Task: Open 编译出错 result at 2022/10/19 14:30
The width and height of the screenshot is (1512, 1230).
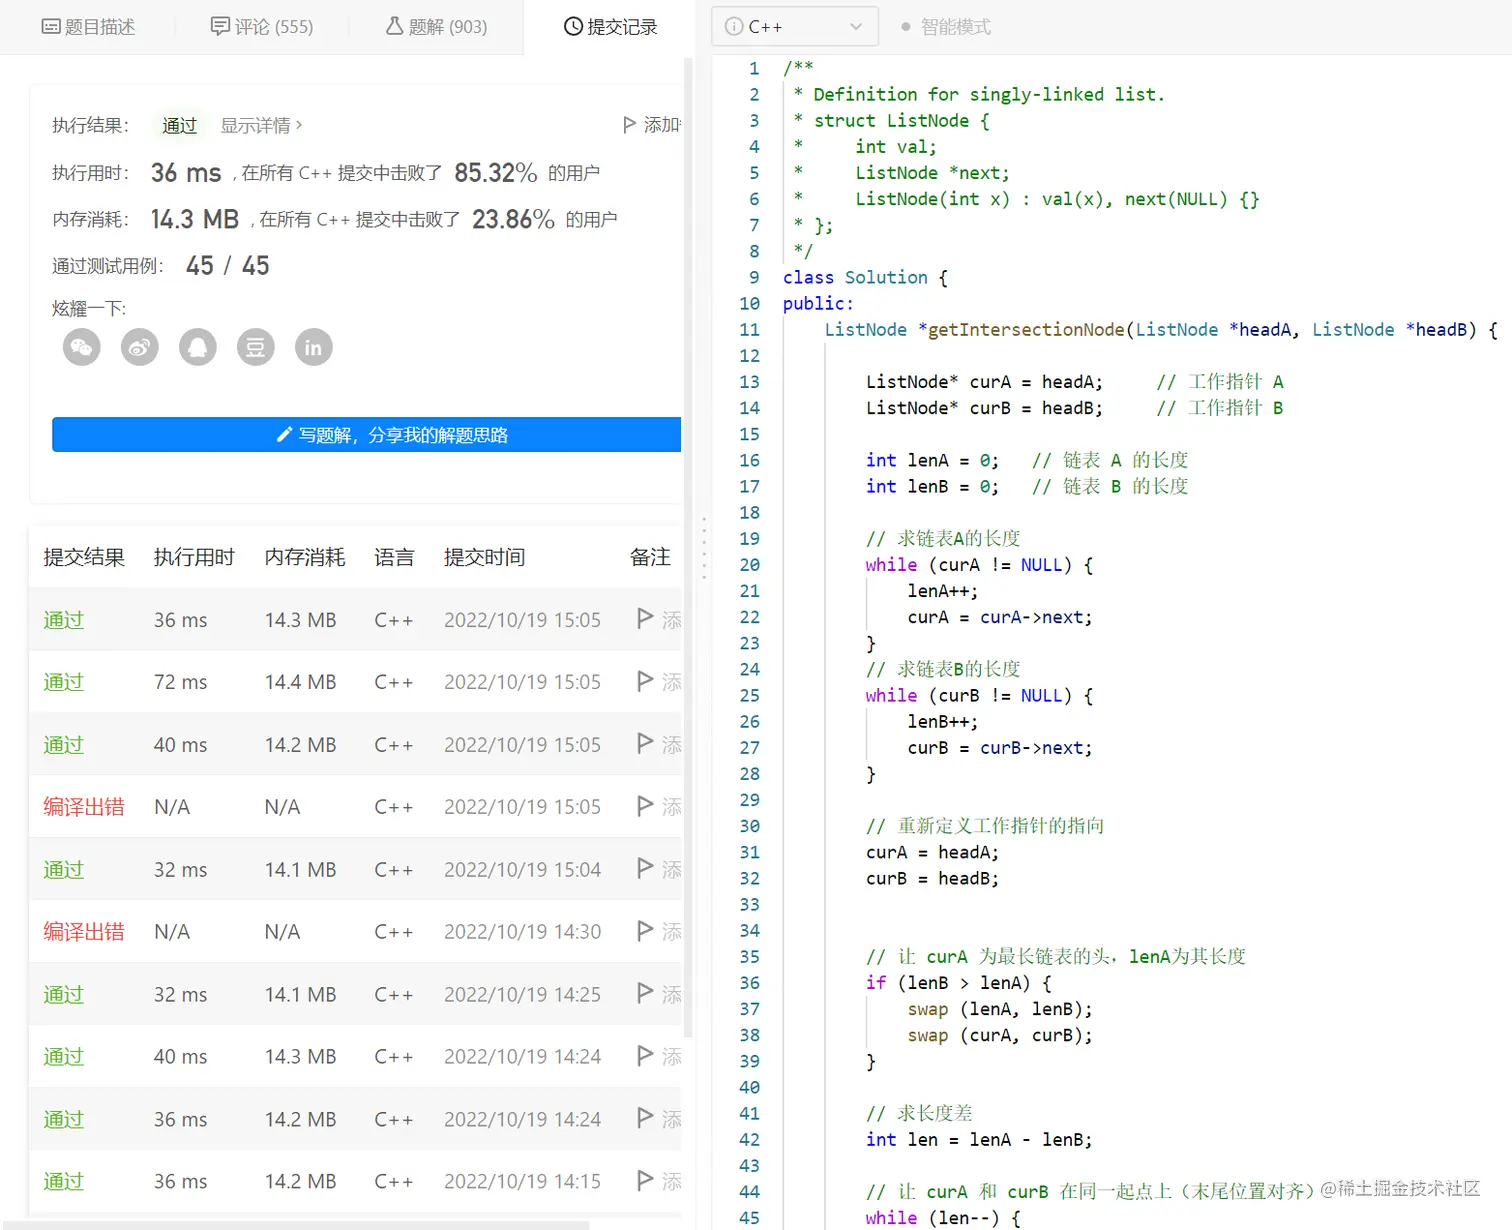Action: (84, 932)
